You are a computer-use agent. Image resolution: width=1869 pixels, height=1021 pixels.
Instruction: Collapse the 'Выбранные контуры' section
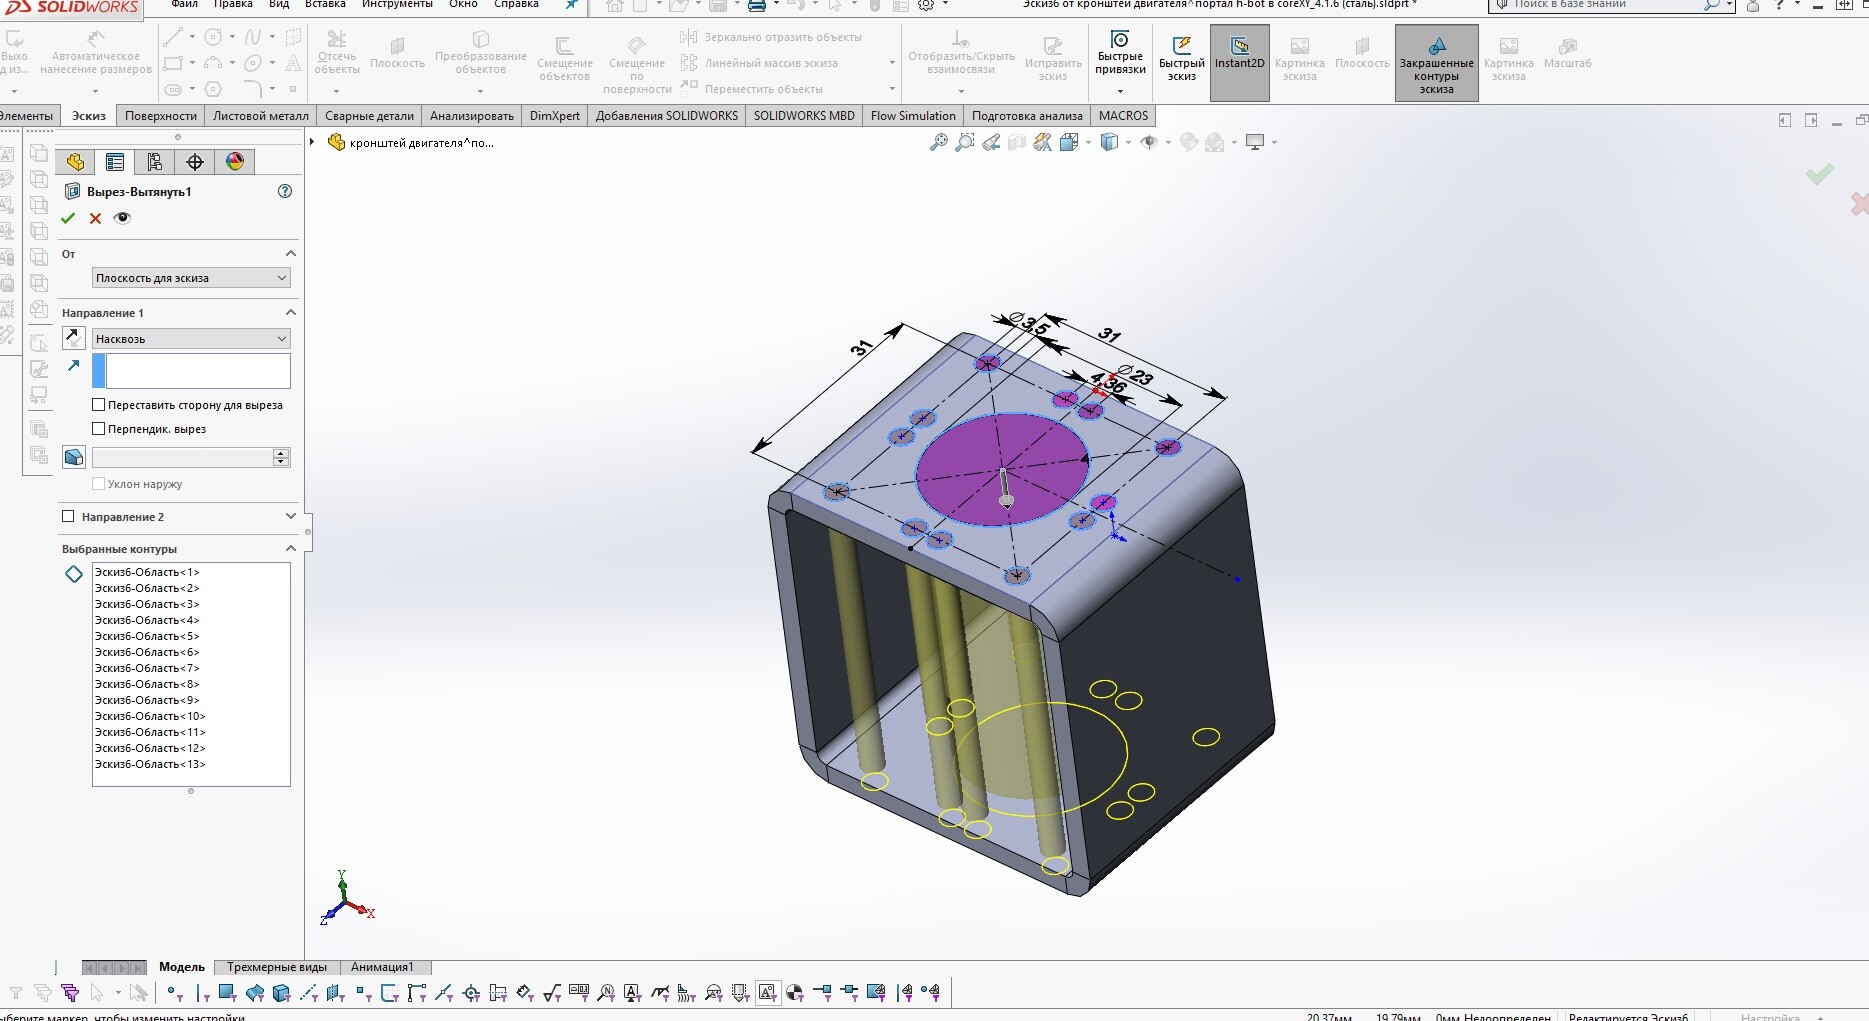click(x=291, y=549)
